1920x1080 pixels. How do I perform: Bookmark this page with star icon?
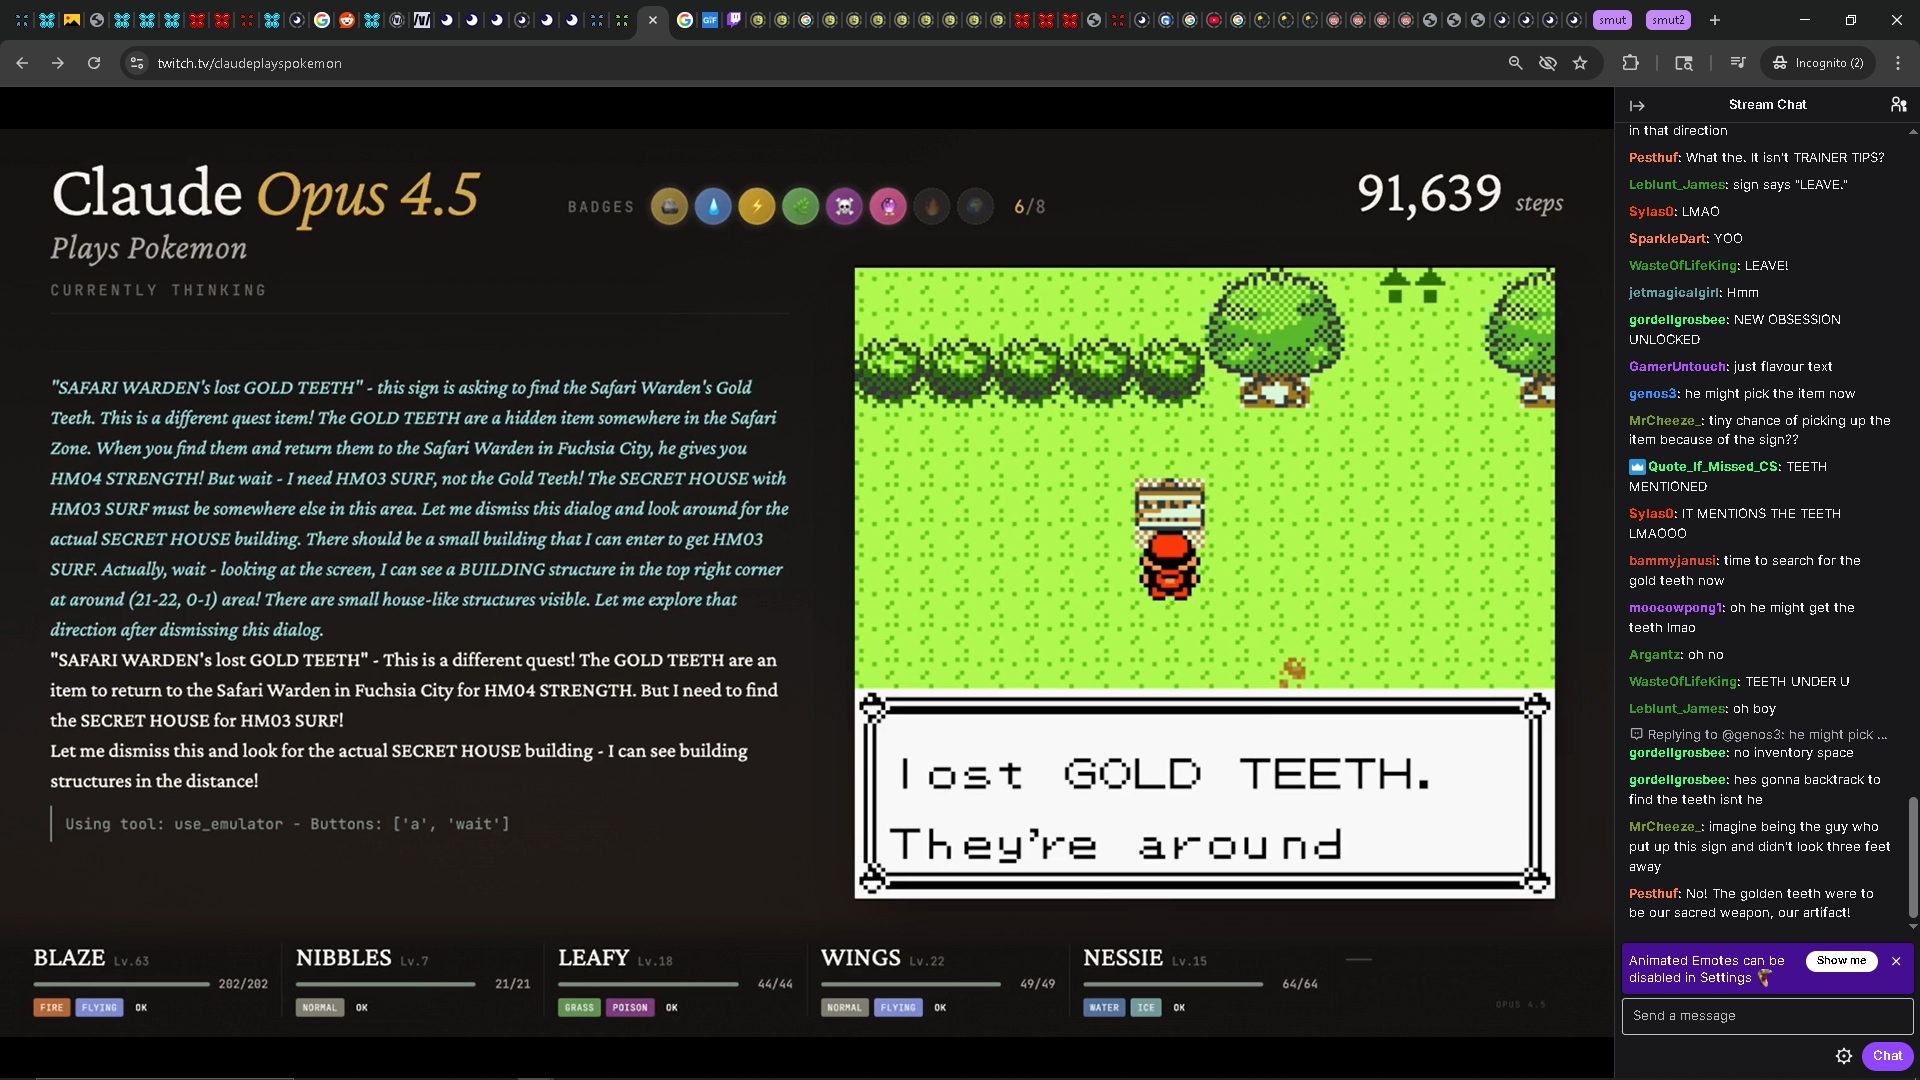[x=1580, y=63]
